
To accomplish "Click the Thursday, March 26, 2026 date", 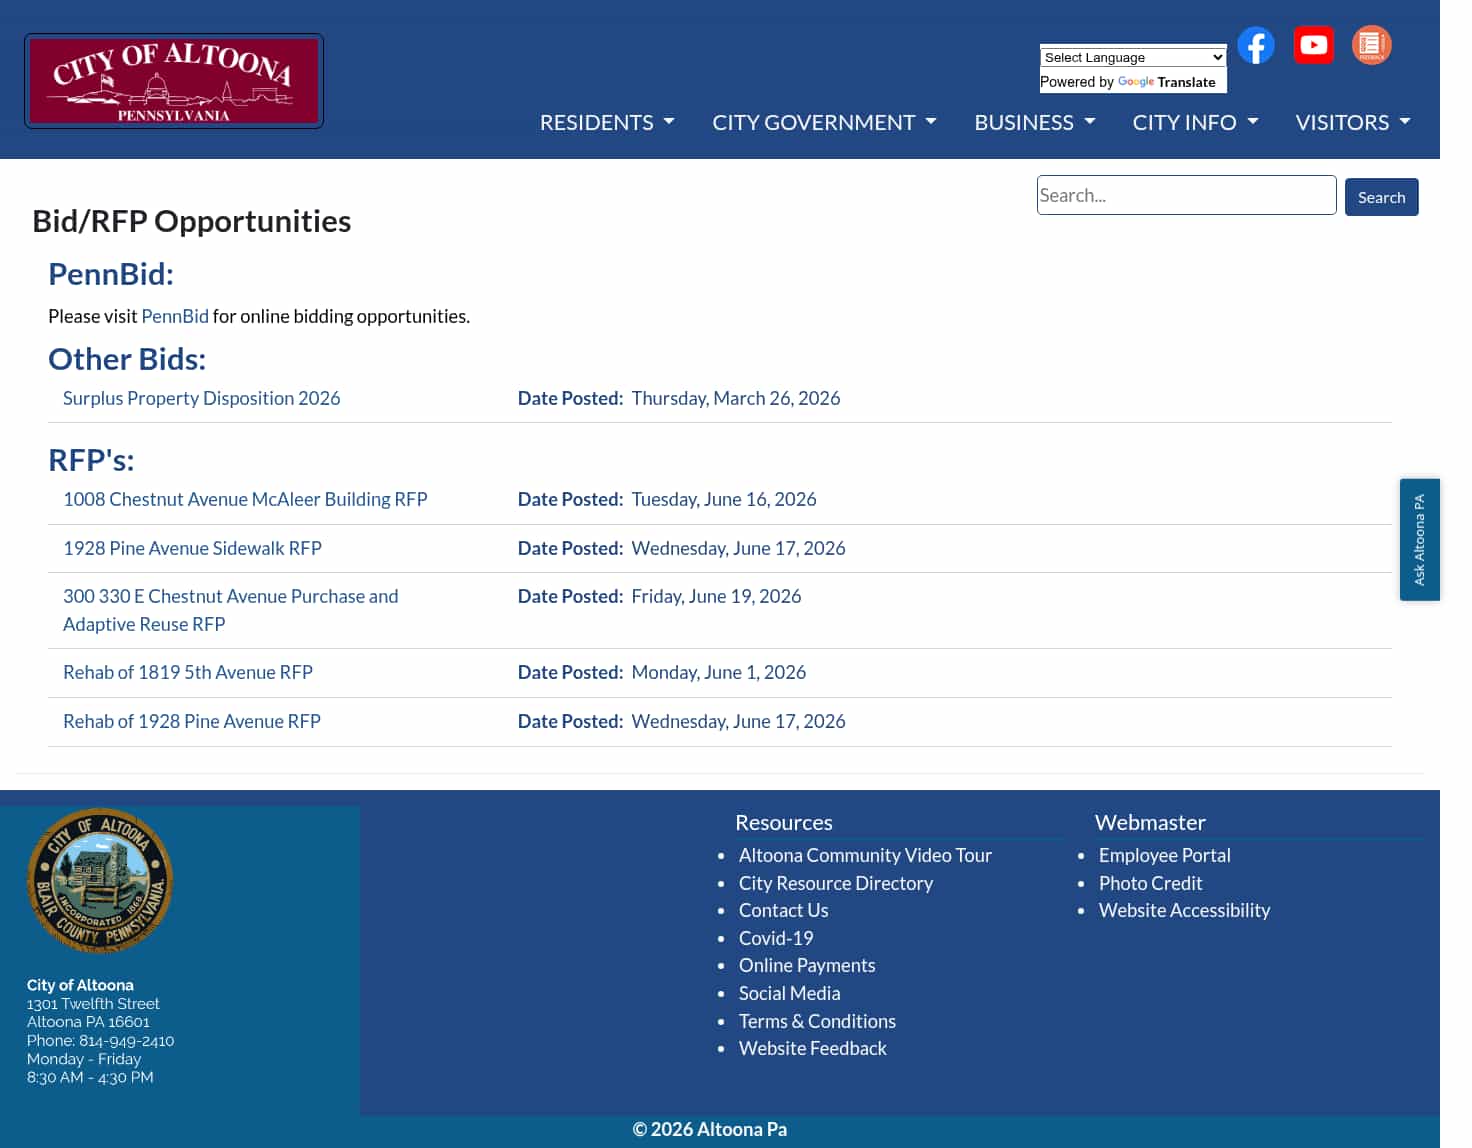I will point(736,398).
